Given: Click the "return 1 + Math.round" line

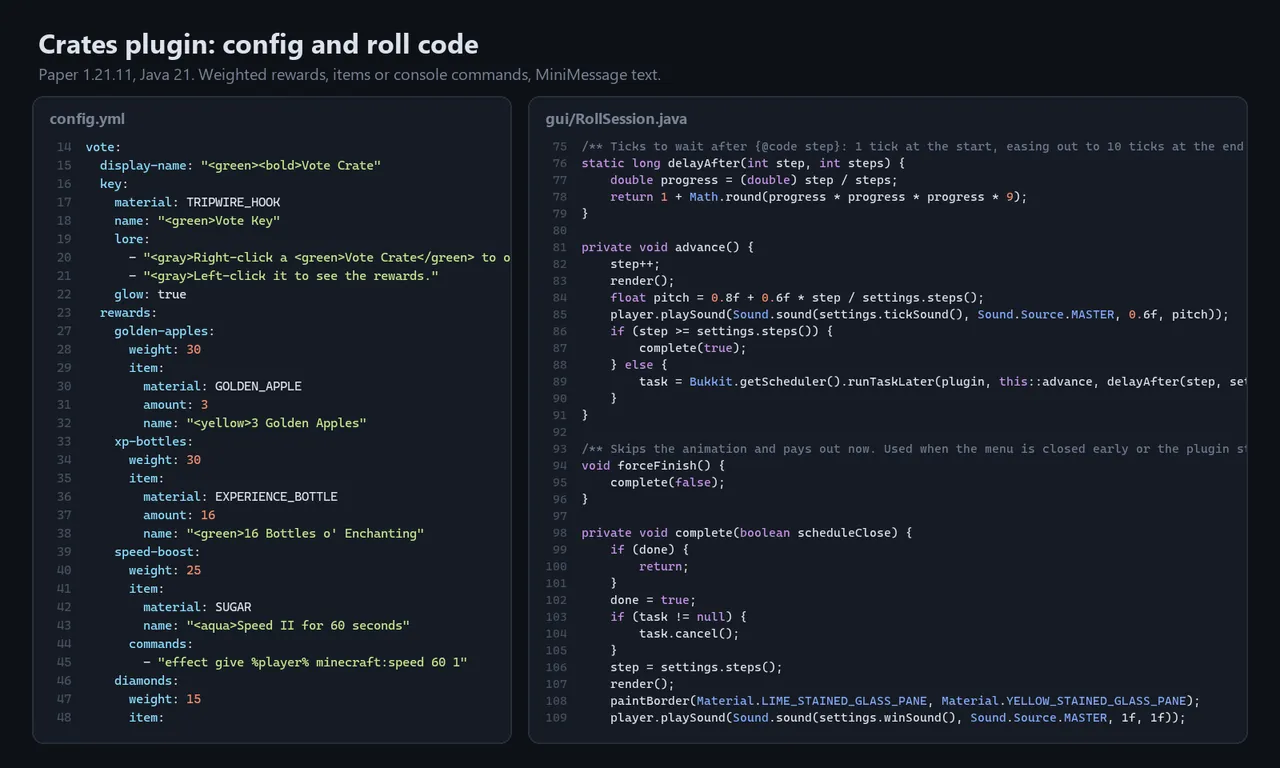Looking at the screenshot, I should 819,197.
